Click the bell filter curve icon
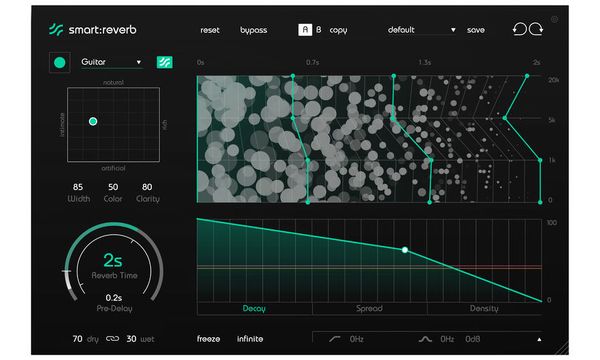Viewport: 600px width, 360px height. tap(425, 339)
